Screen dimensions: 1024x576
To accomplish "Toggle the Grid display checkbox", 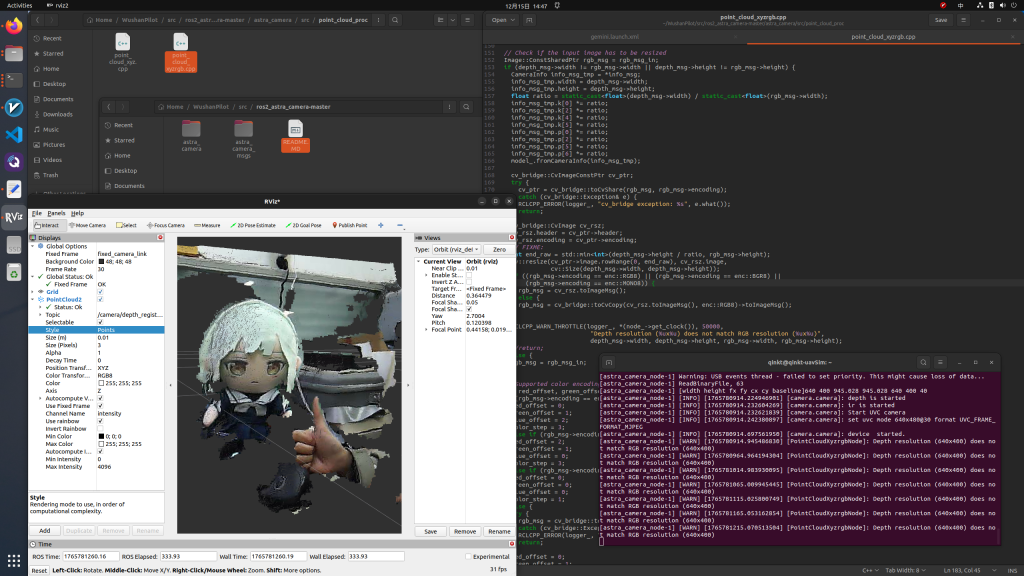I will pyautogui.click(x=100, y=292).
